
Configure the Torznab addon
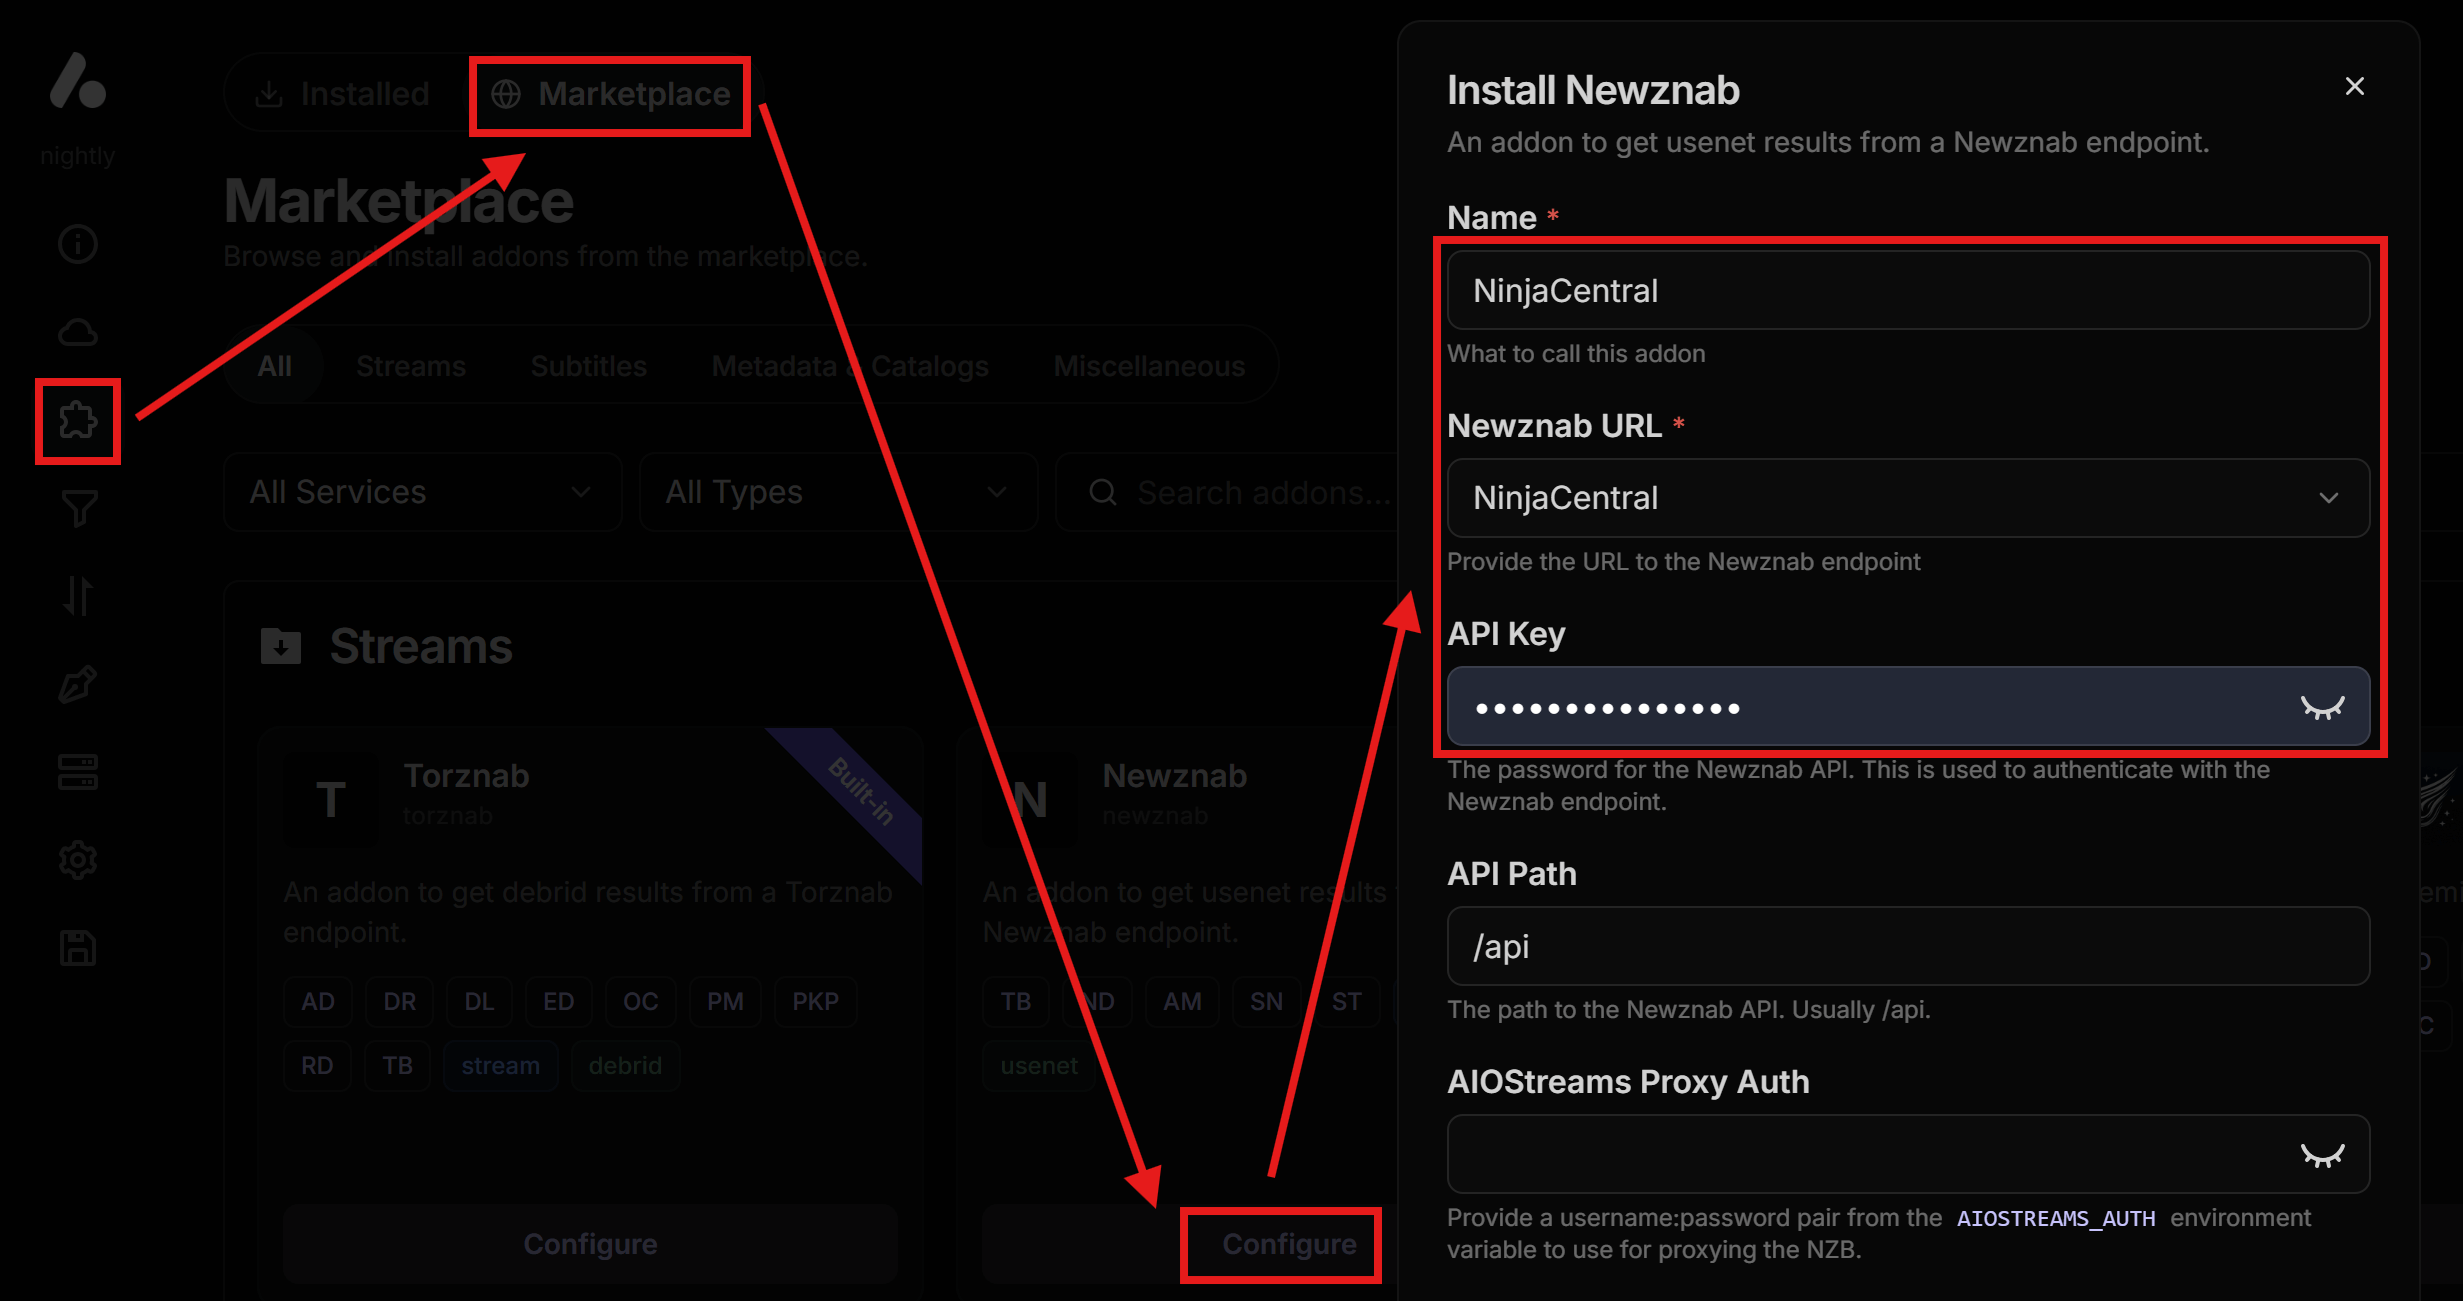pyautogui.click(x=590, y=1243)
